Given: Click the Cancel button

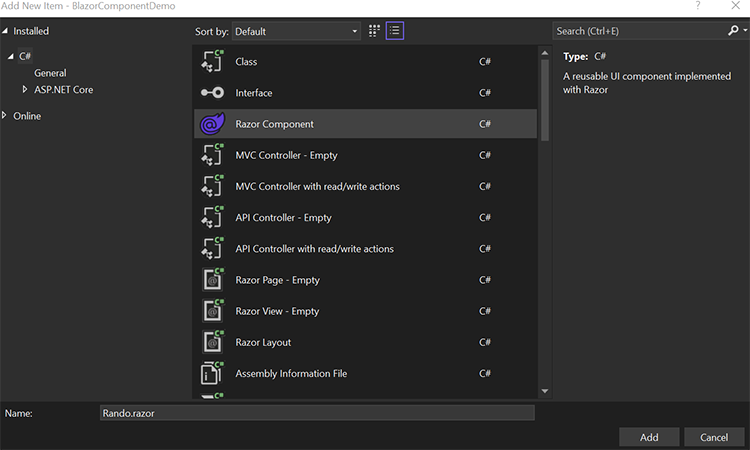Looking at the screenshot, I should [x=714, y=437].
